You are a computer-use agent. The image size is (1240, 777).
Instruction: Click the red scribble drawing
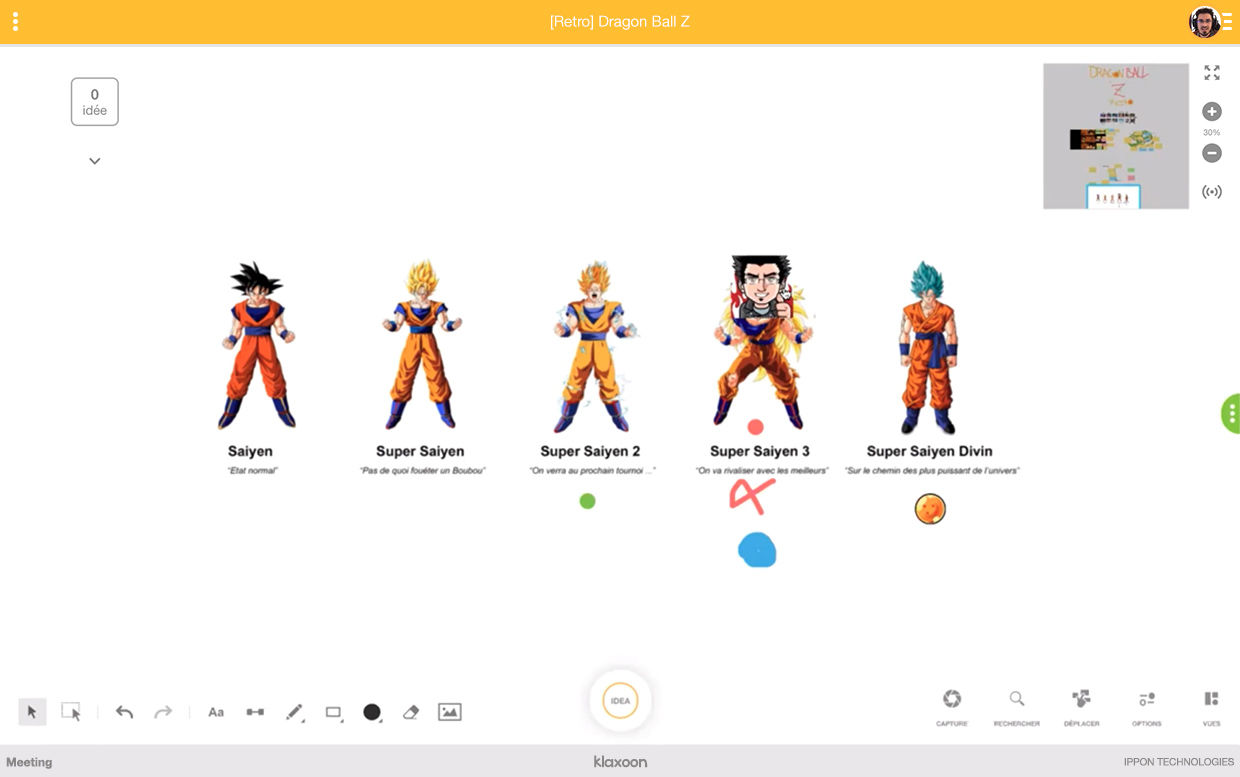pyautogui.click(x=752, y=495)
